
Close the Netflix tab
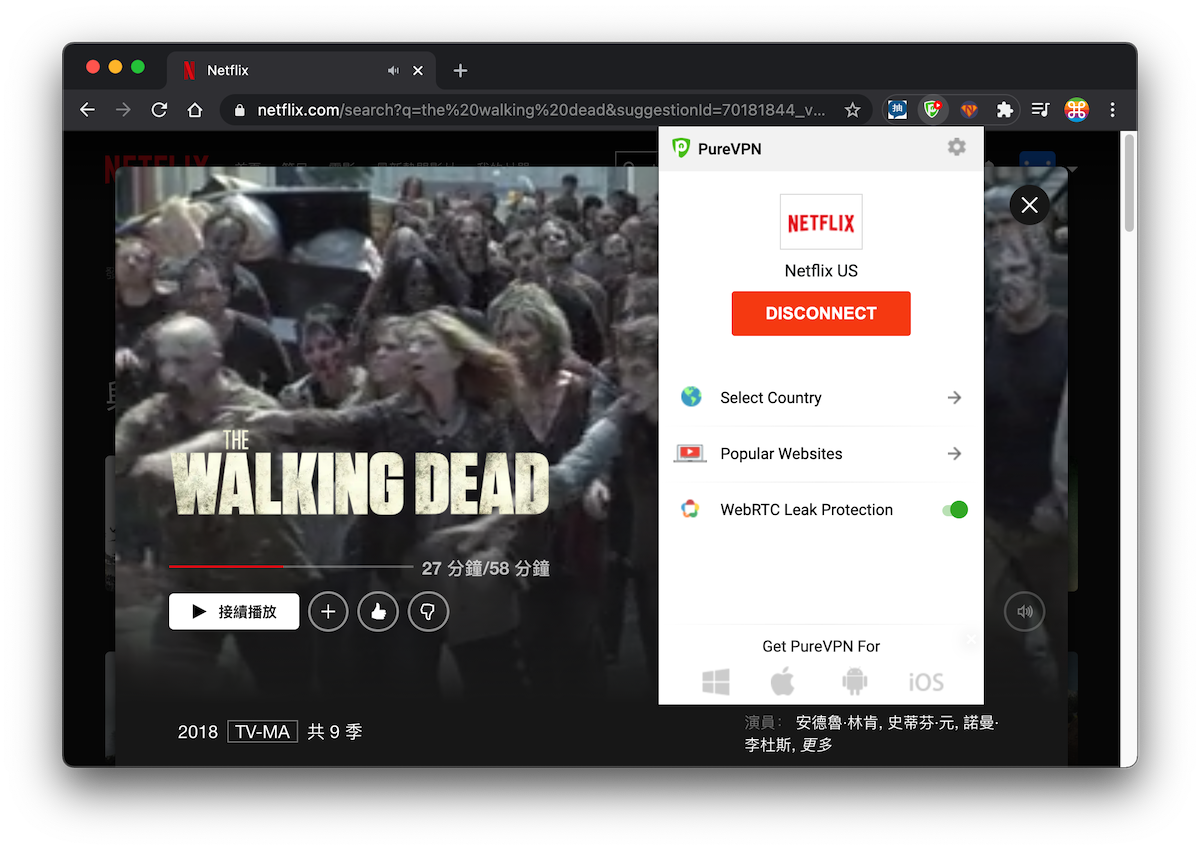pyautogui.click(x=418, y=71)
